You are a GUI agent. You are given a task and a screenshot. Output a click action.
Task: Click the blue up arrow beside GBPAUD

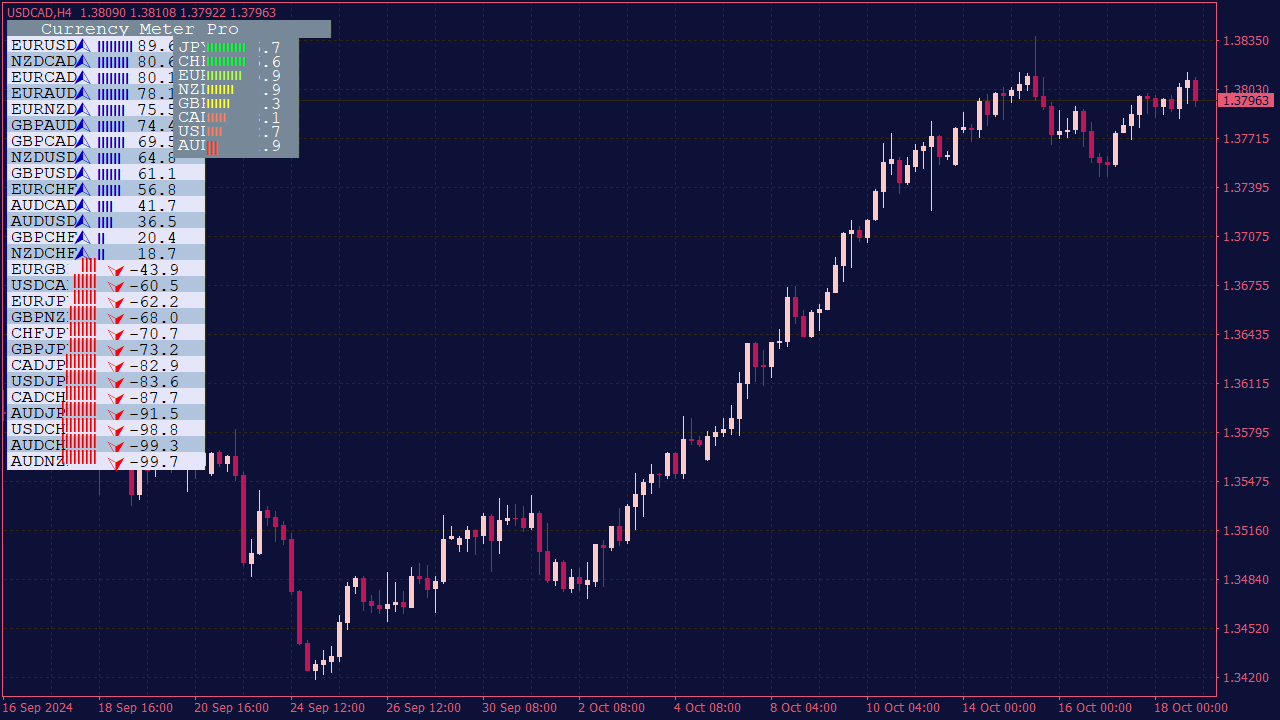84,126
